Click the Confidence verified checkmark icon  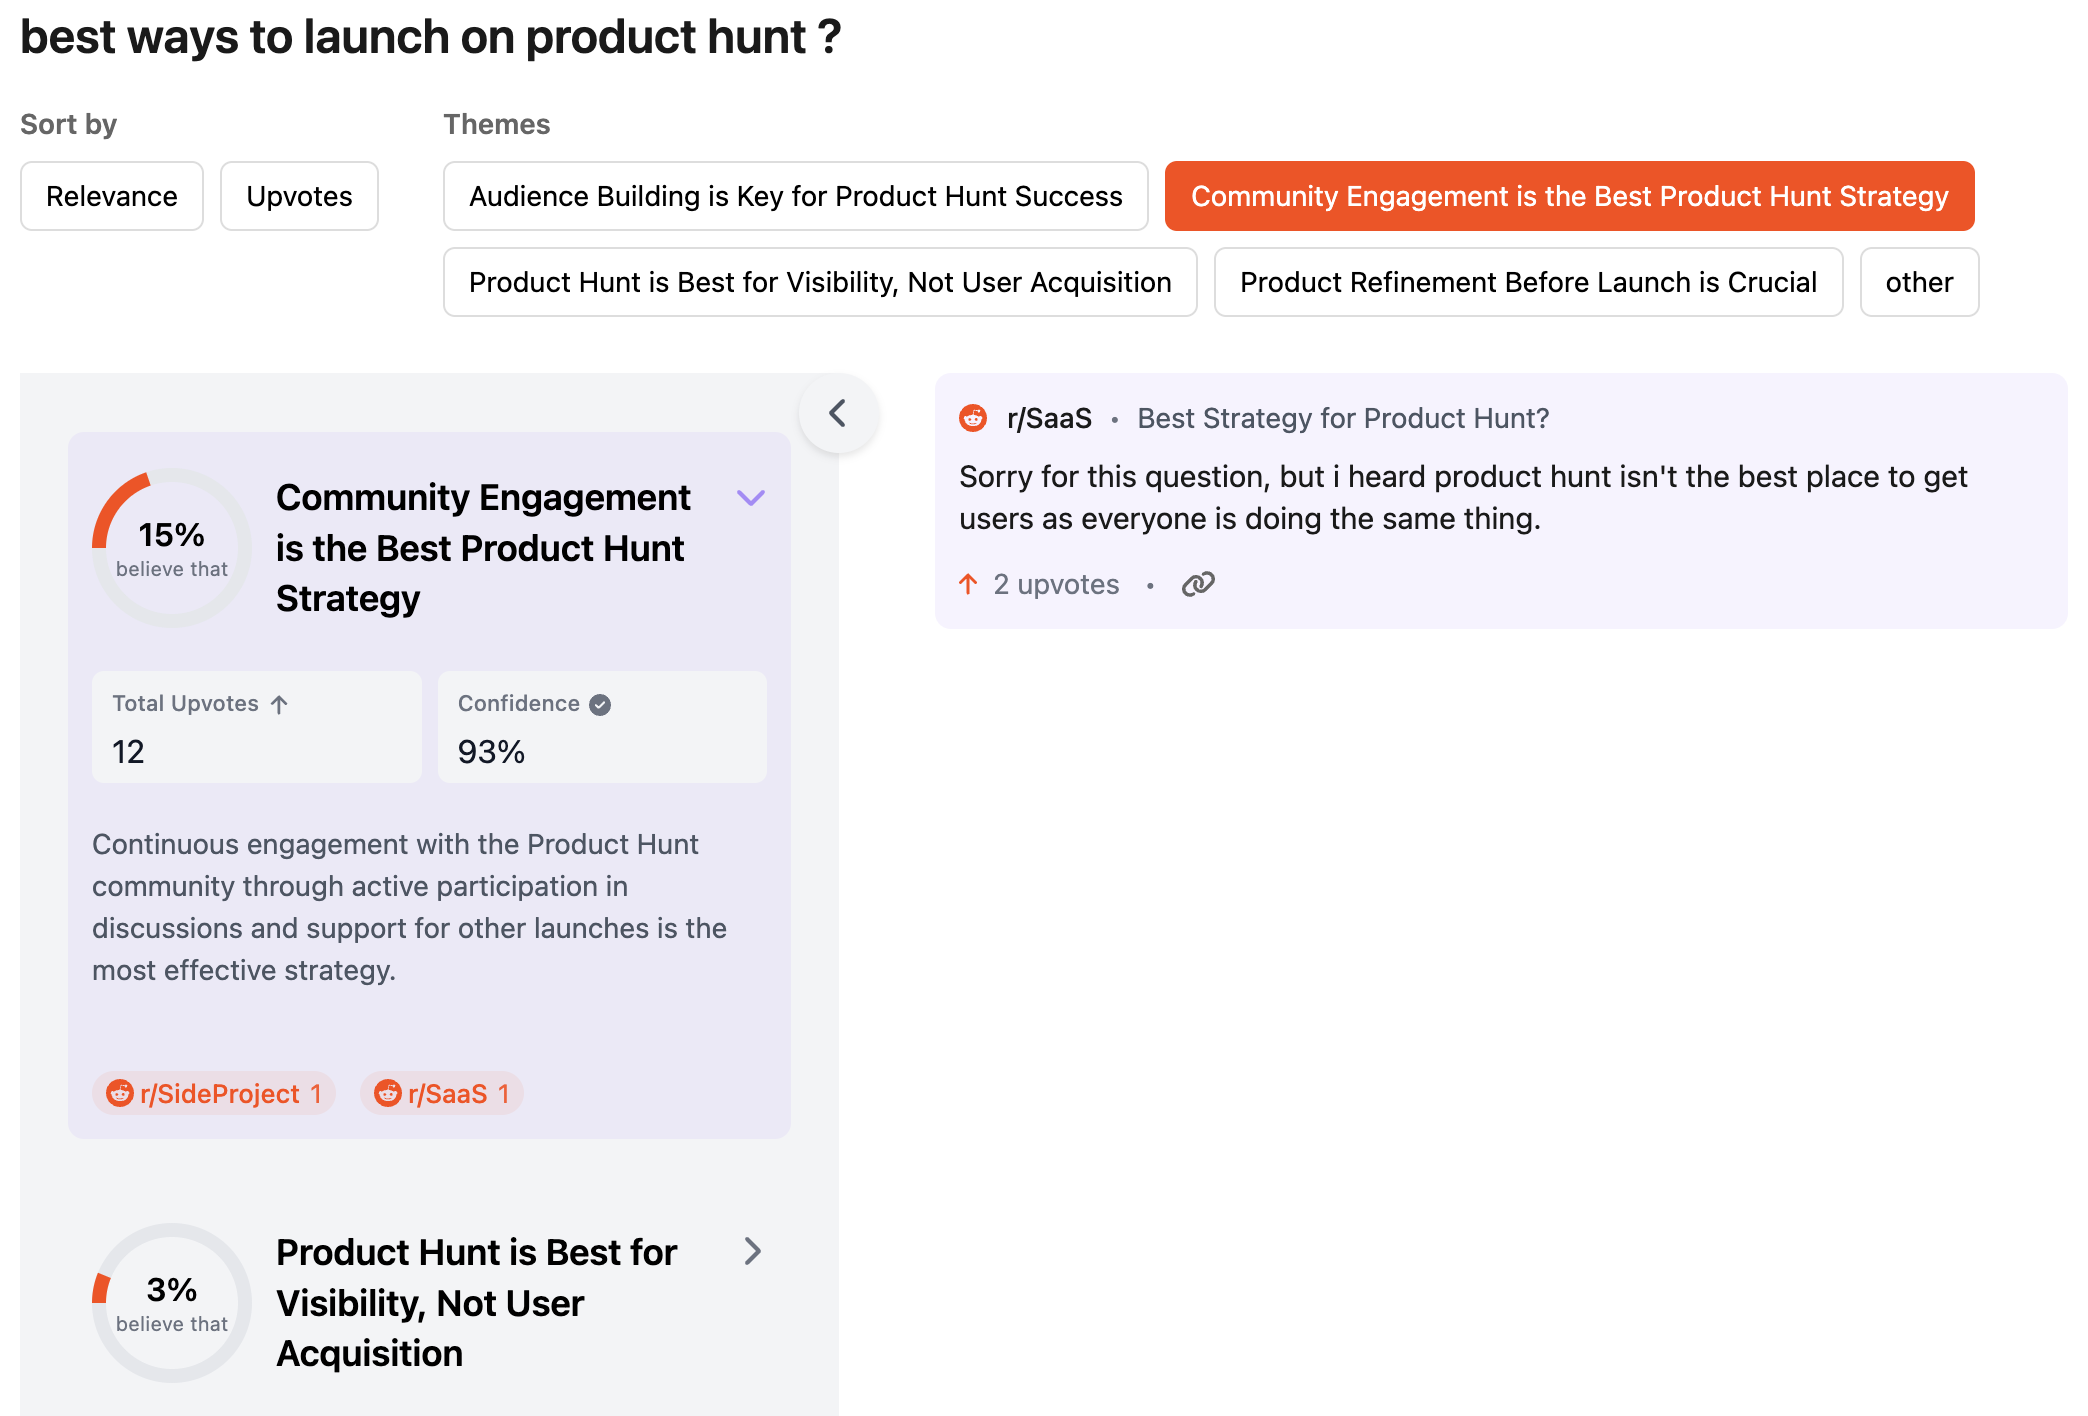point(600,705)
